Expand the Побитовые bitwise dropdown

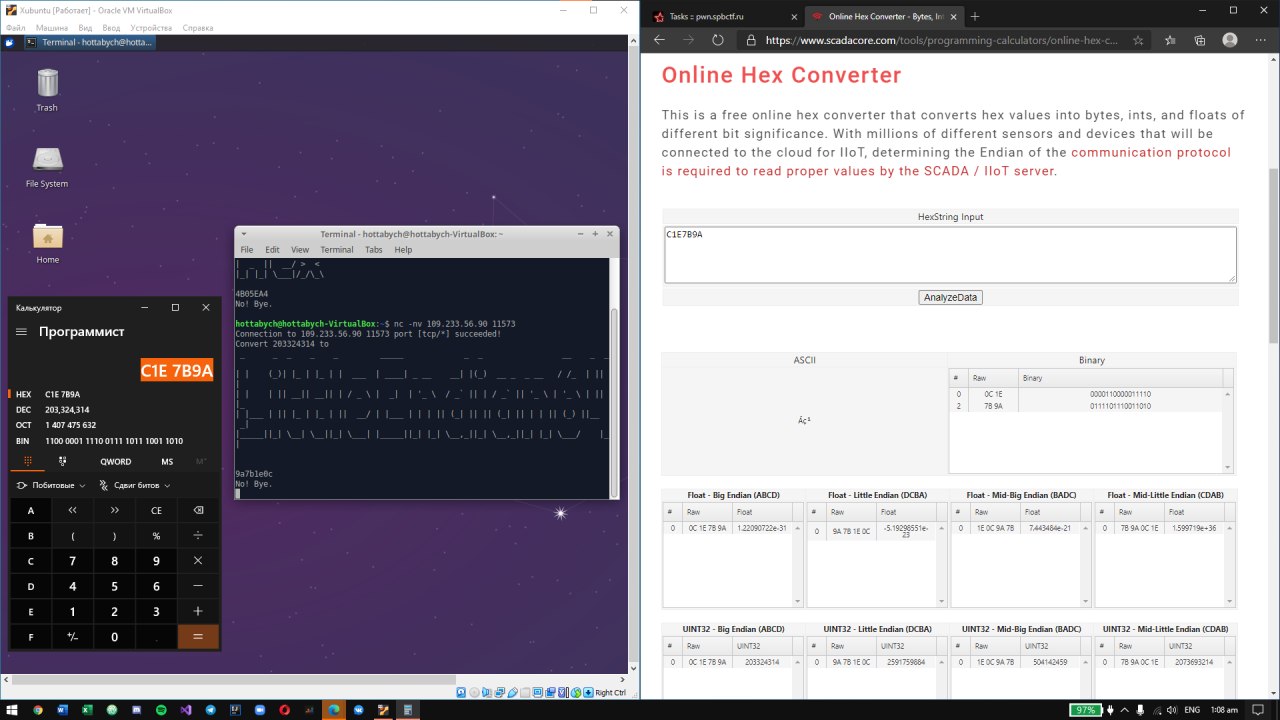pos(51,485)
